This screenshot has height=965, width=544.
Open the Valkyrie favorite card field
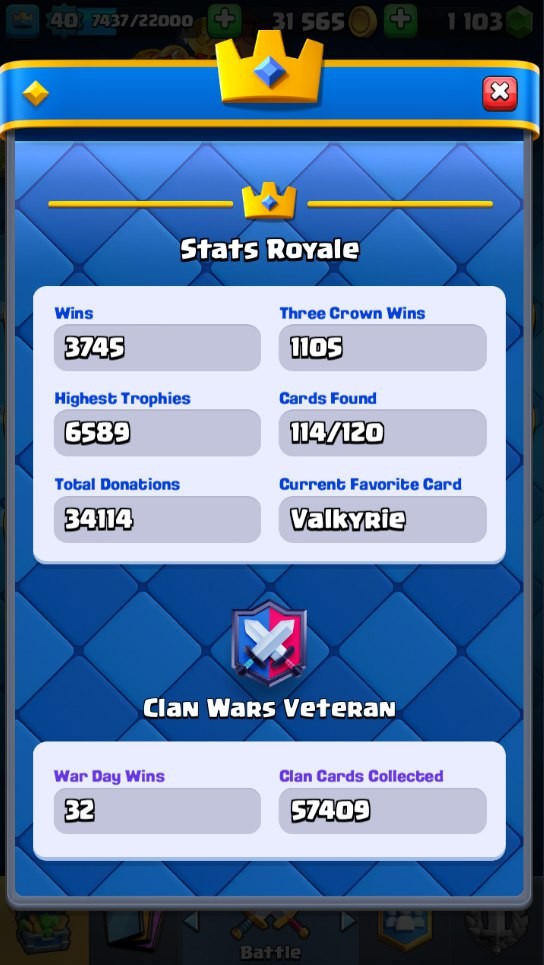pyautogui.click(x=382, y=519)
